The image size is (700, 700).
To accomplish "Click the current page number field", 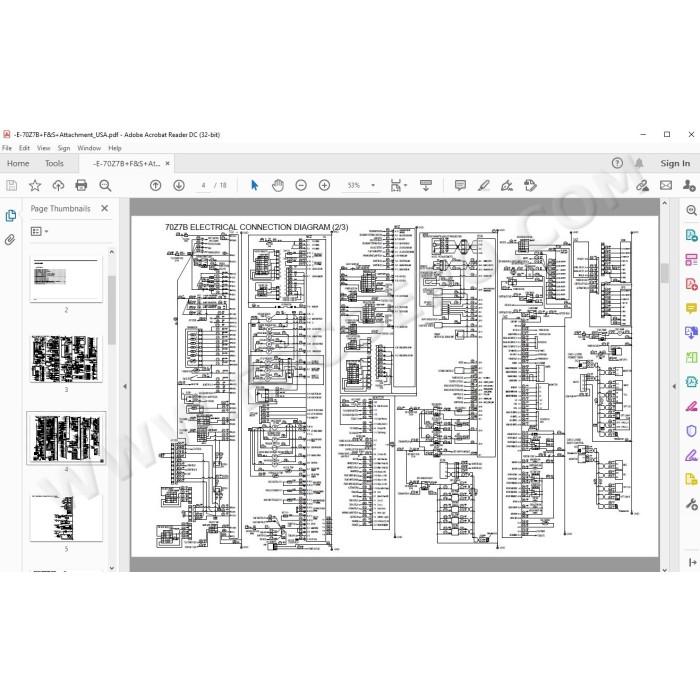I will 204,185.
